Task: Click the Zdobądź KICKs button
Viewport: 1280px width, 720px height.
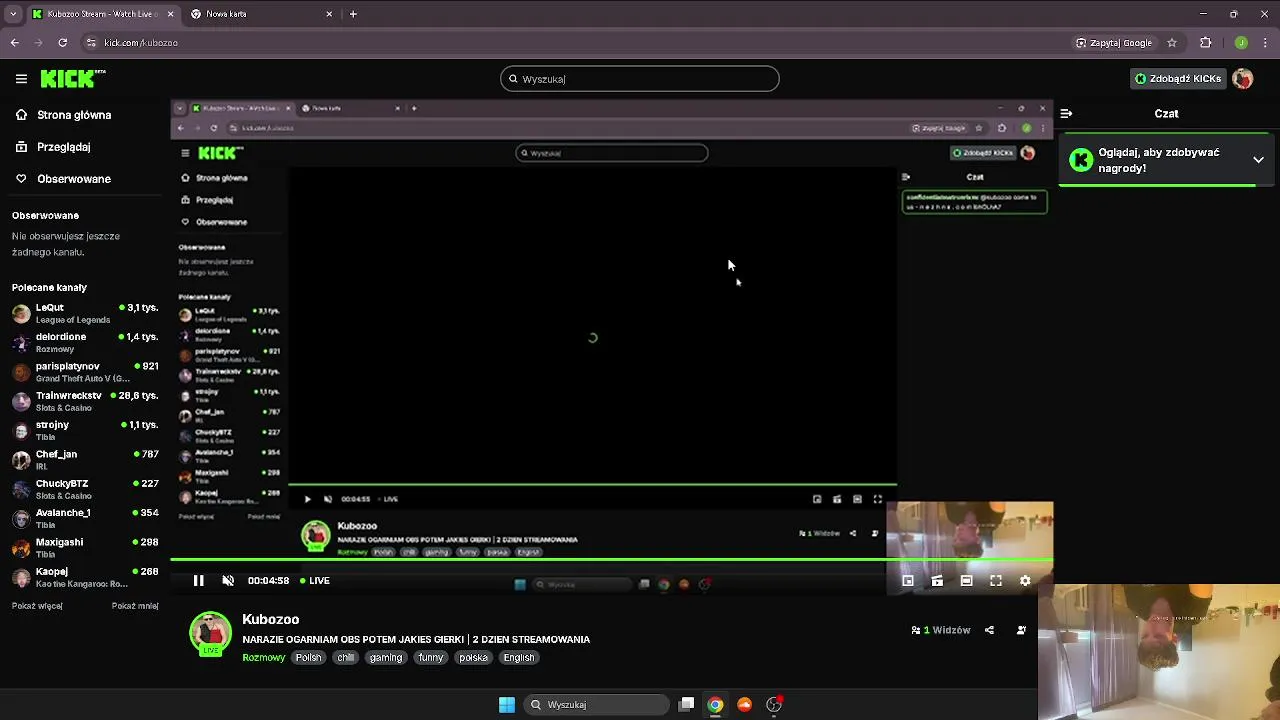Action: click(x=1177, y=79)
